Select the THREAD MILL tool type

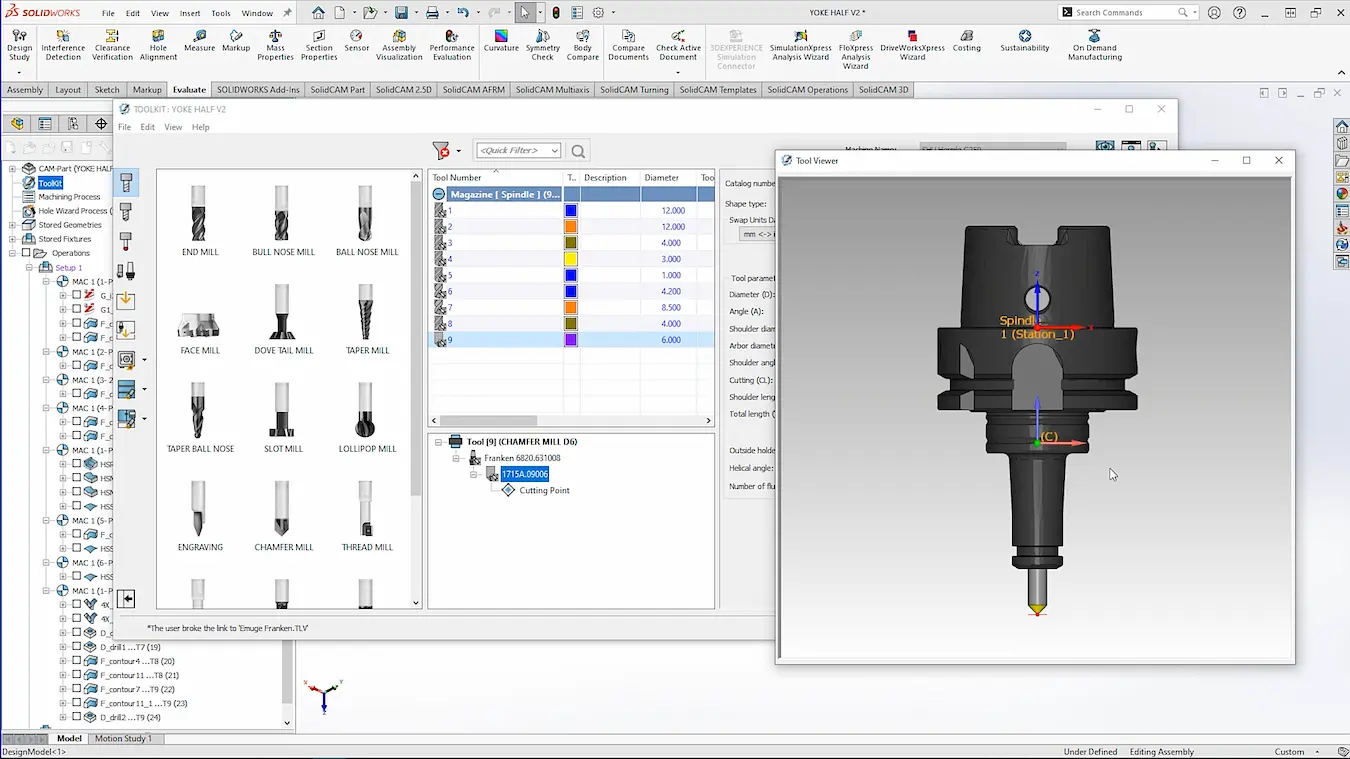(366, 515)
